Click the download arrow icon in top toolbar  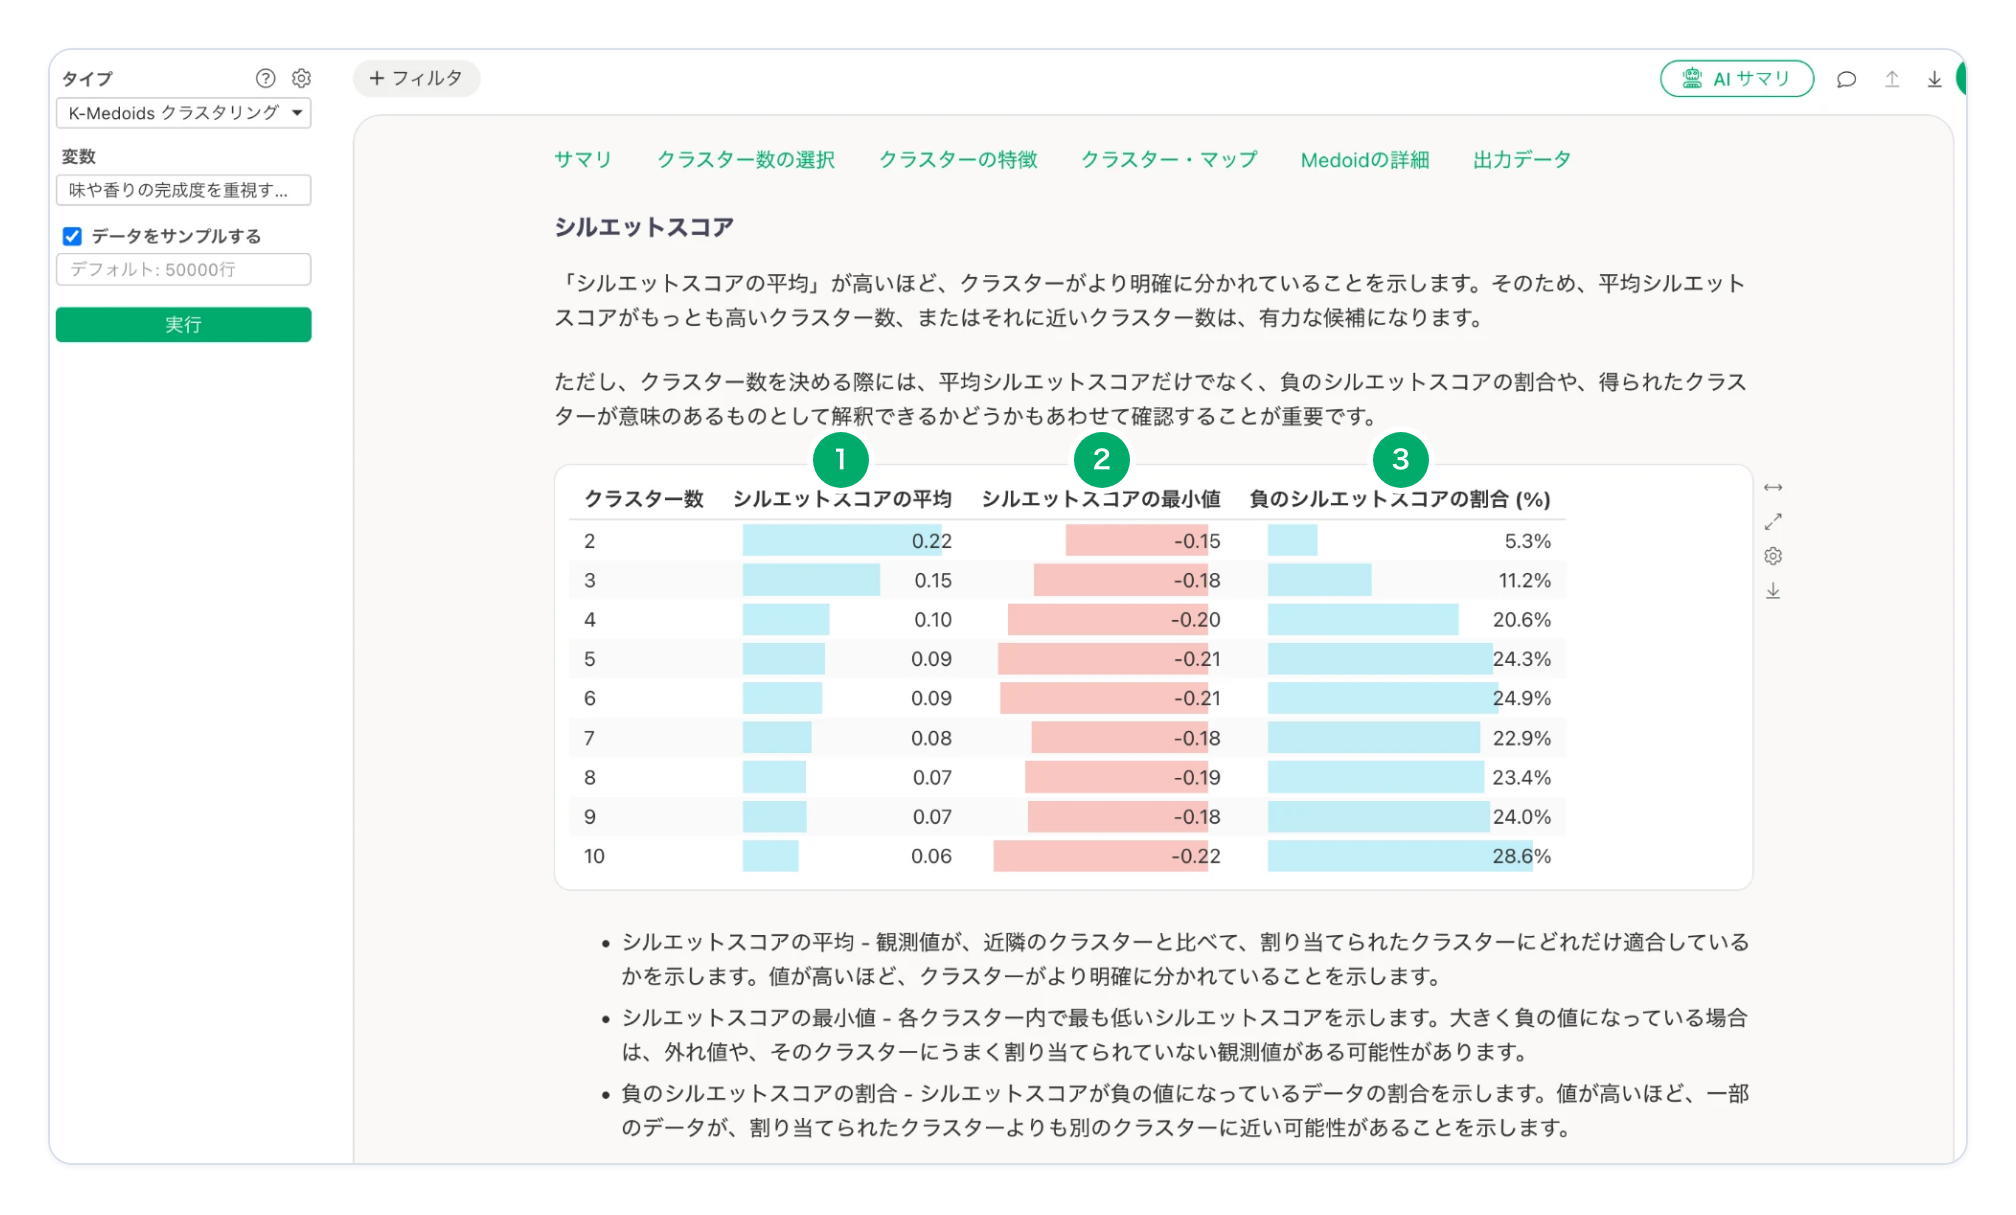click(1934, 79)
